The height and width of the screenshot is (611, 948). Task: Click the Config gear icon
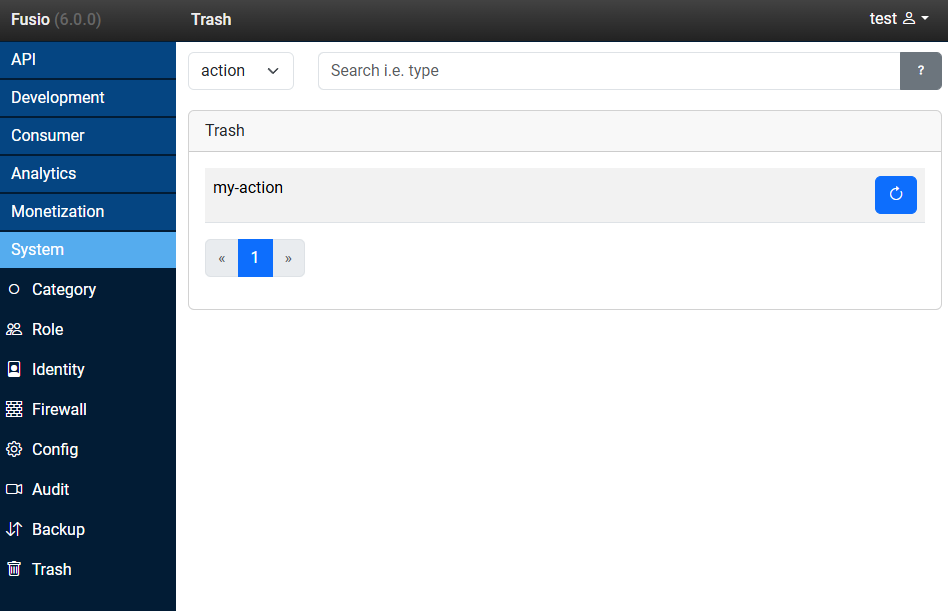(x=14, y=449)
